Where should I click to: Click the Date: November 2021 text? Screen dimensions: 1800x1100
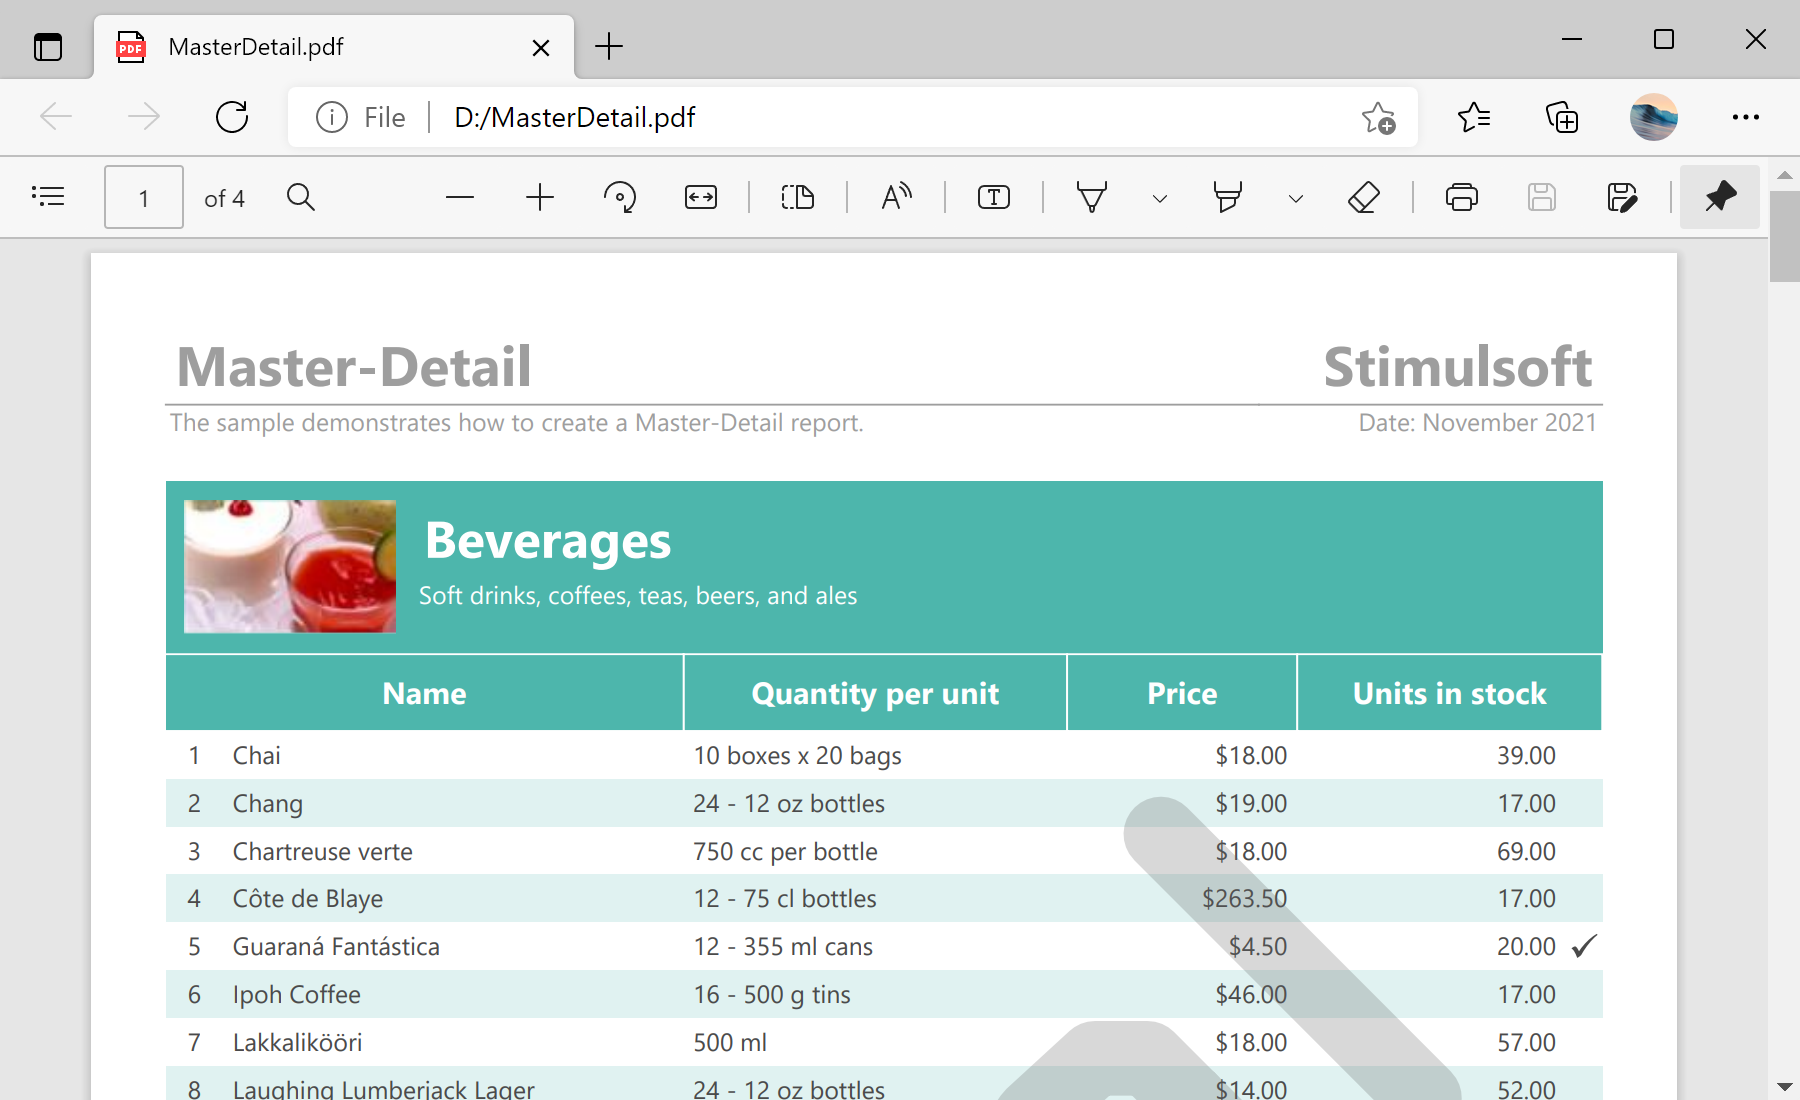point(1477,423)
